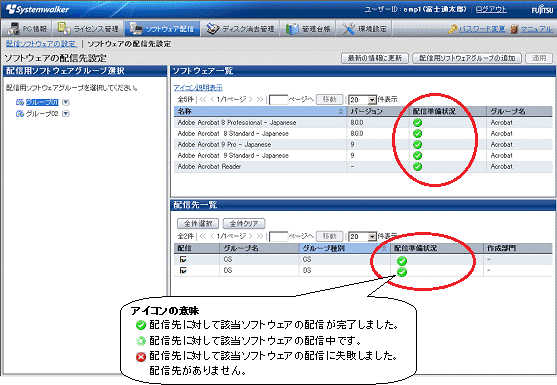Click status icon for Adobe Acrobat Reader
Image resolution: width=557 pixels, height=385 pixels.
[x=417, y=166]
